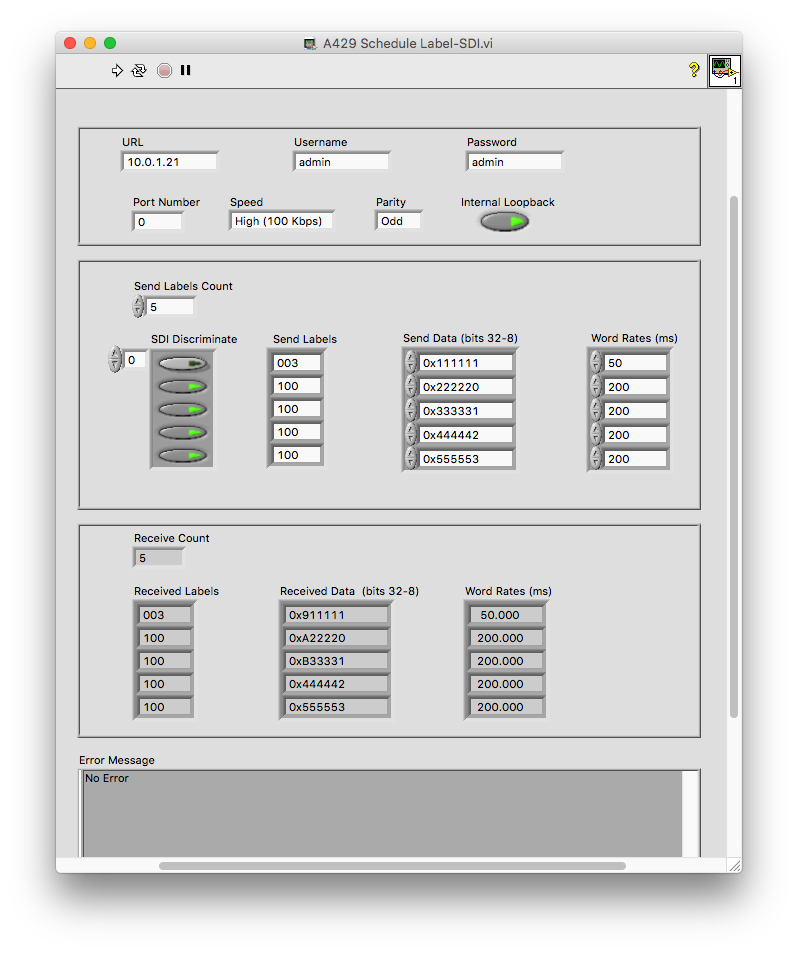Click the Send Labels Count stepper
The image size is (798, 953).
pos(139,307)
